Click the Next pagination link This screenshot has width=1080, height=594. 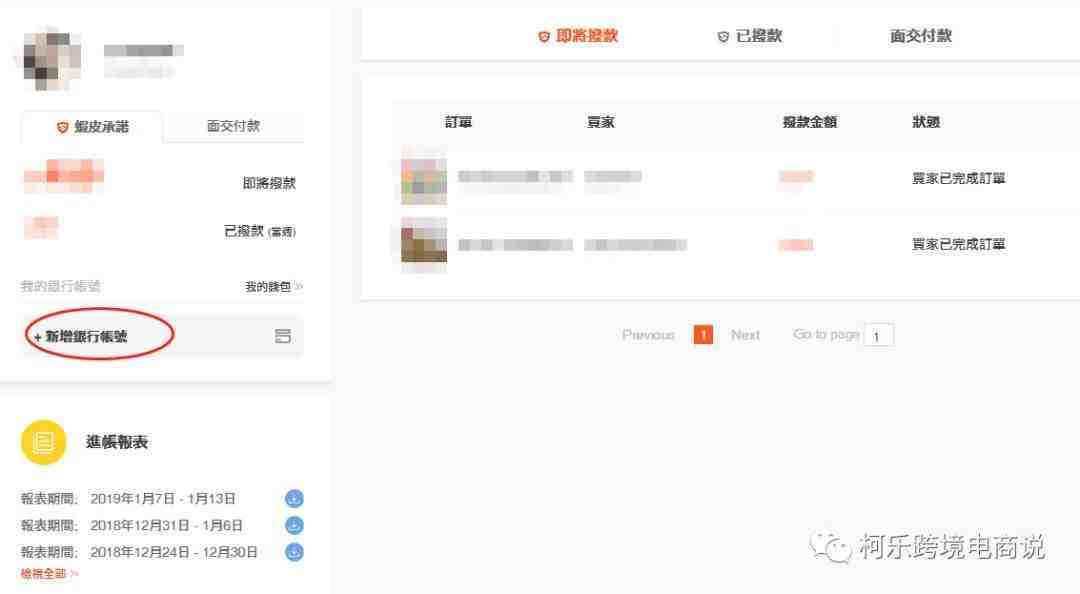745,335
